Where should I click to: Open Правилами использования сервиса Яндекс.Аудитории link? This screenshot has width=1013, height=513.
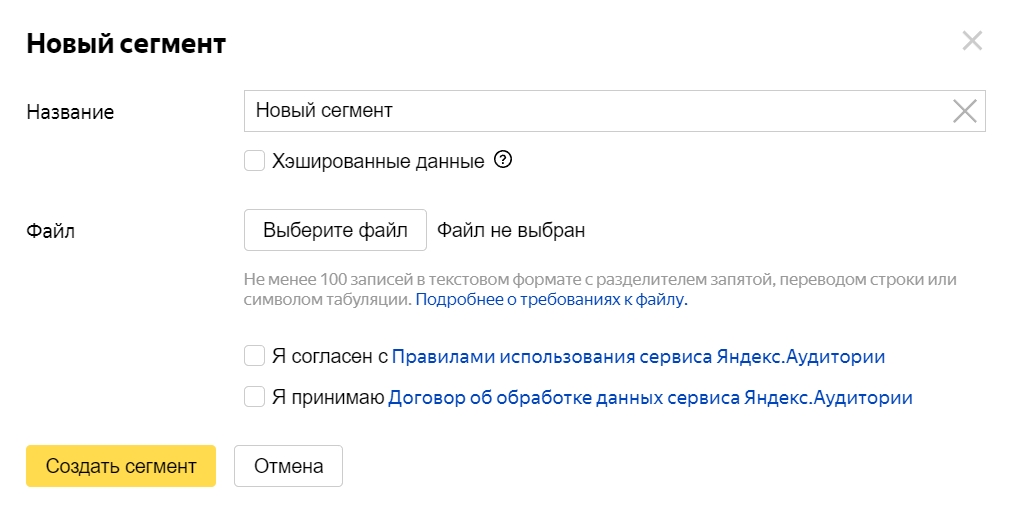click(x=638, y=357)
